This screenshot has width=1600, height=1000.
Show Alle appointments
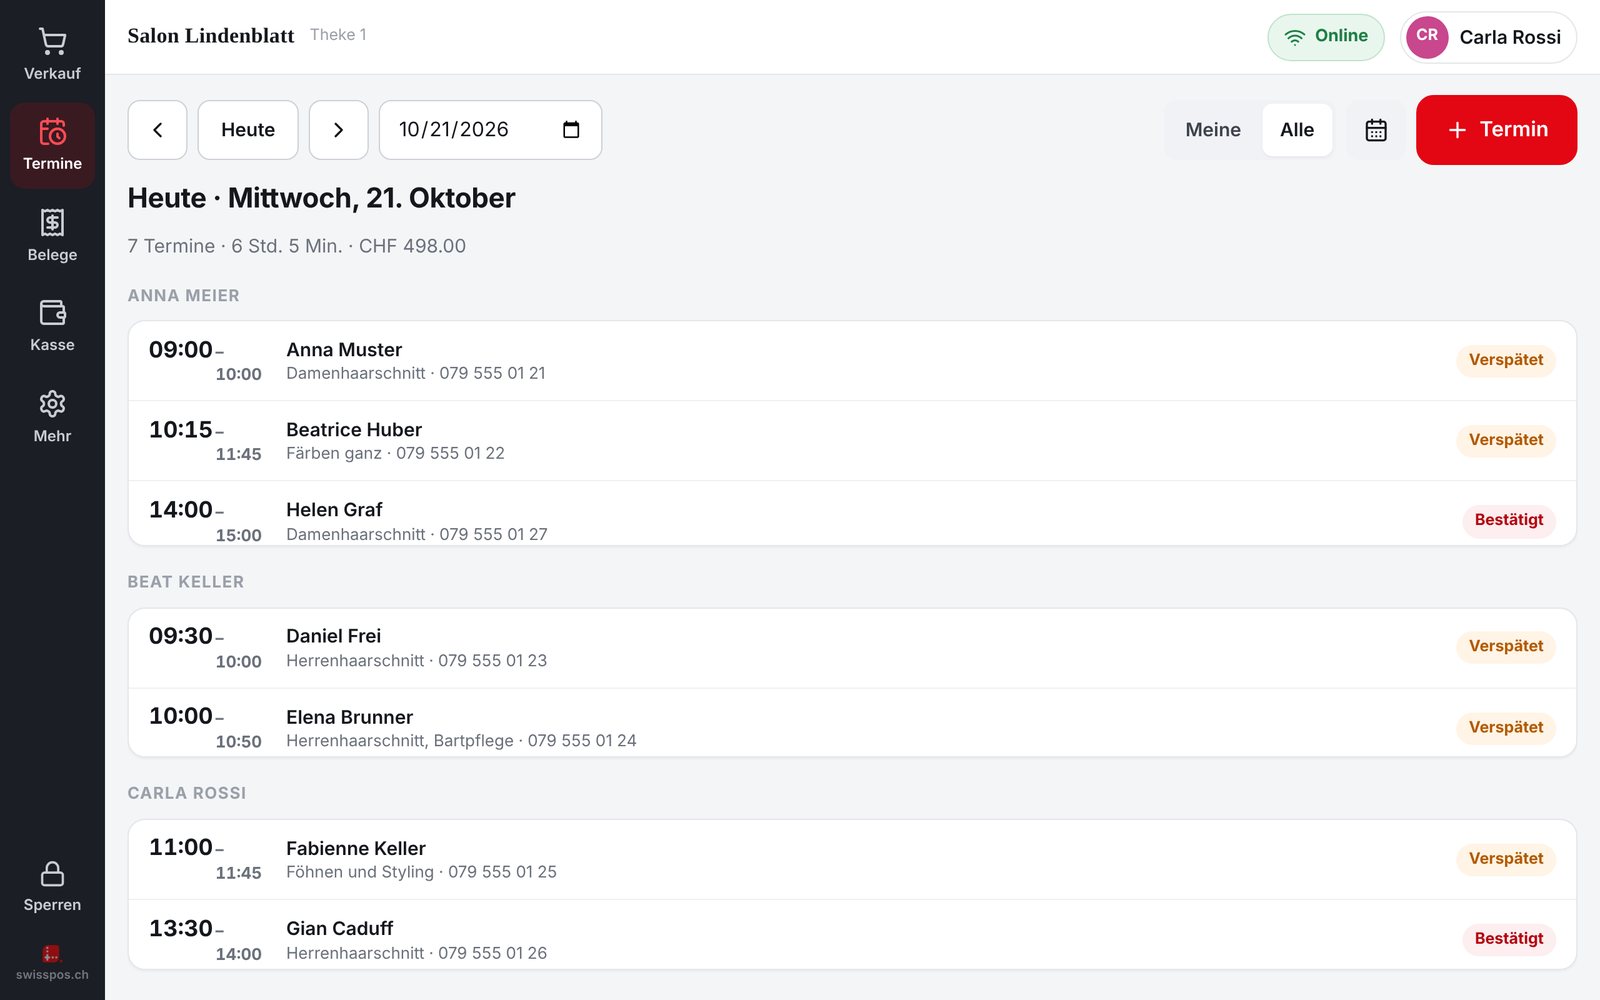[x=1297, y=130]
